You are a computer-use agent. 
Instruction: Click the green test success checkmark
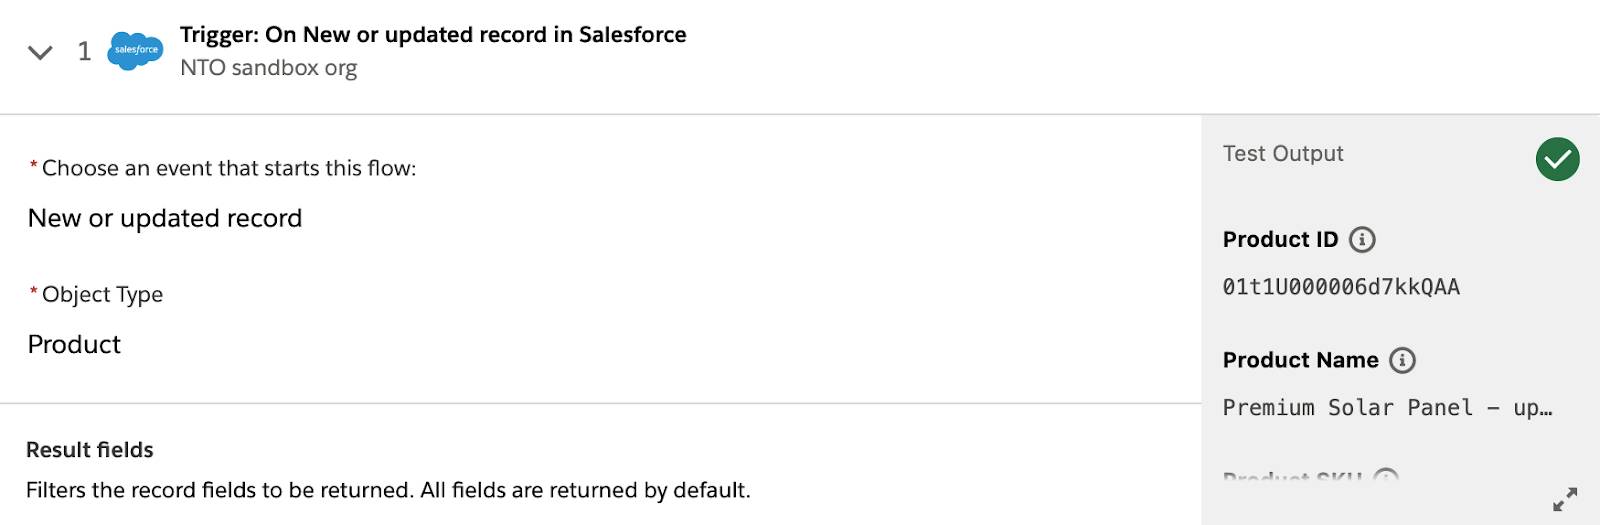click(1558, 159)
